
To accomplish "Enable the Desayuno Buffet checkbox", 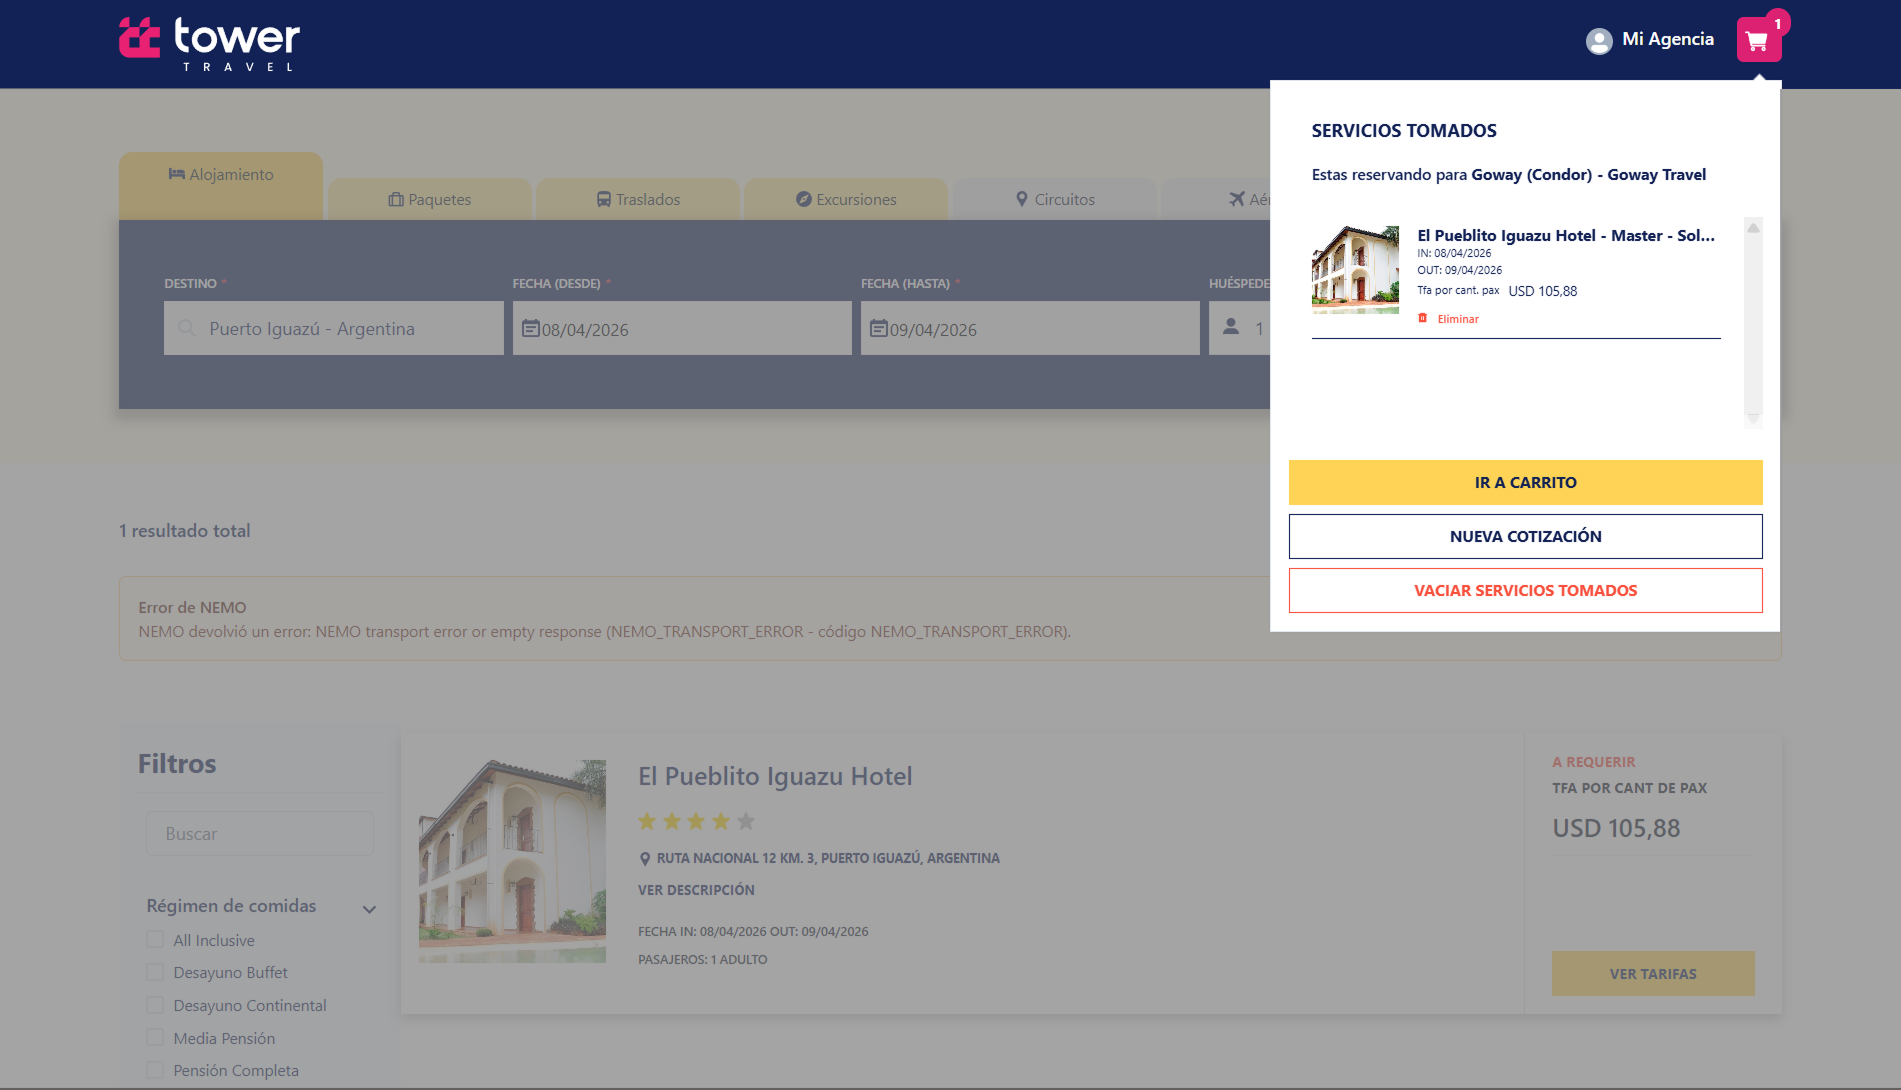I will (x=155, y=972).
